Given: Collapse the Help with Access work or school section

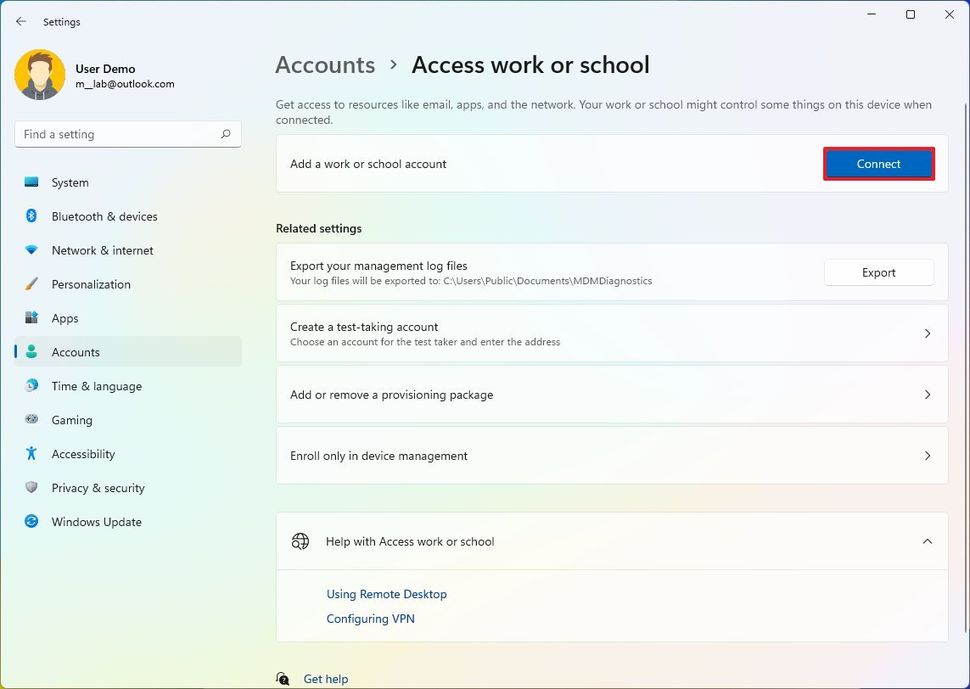Looking at the screenshot, I should tap(927, 542).
